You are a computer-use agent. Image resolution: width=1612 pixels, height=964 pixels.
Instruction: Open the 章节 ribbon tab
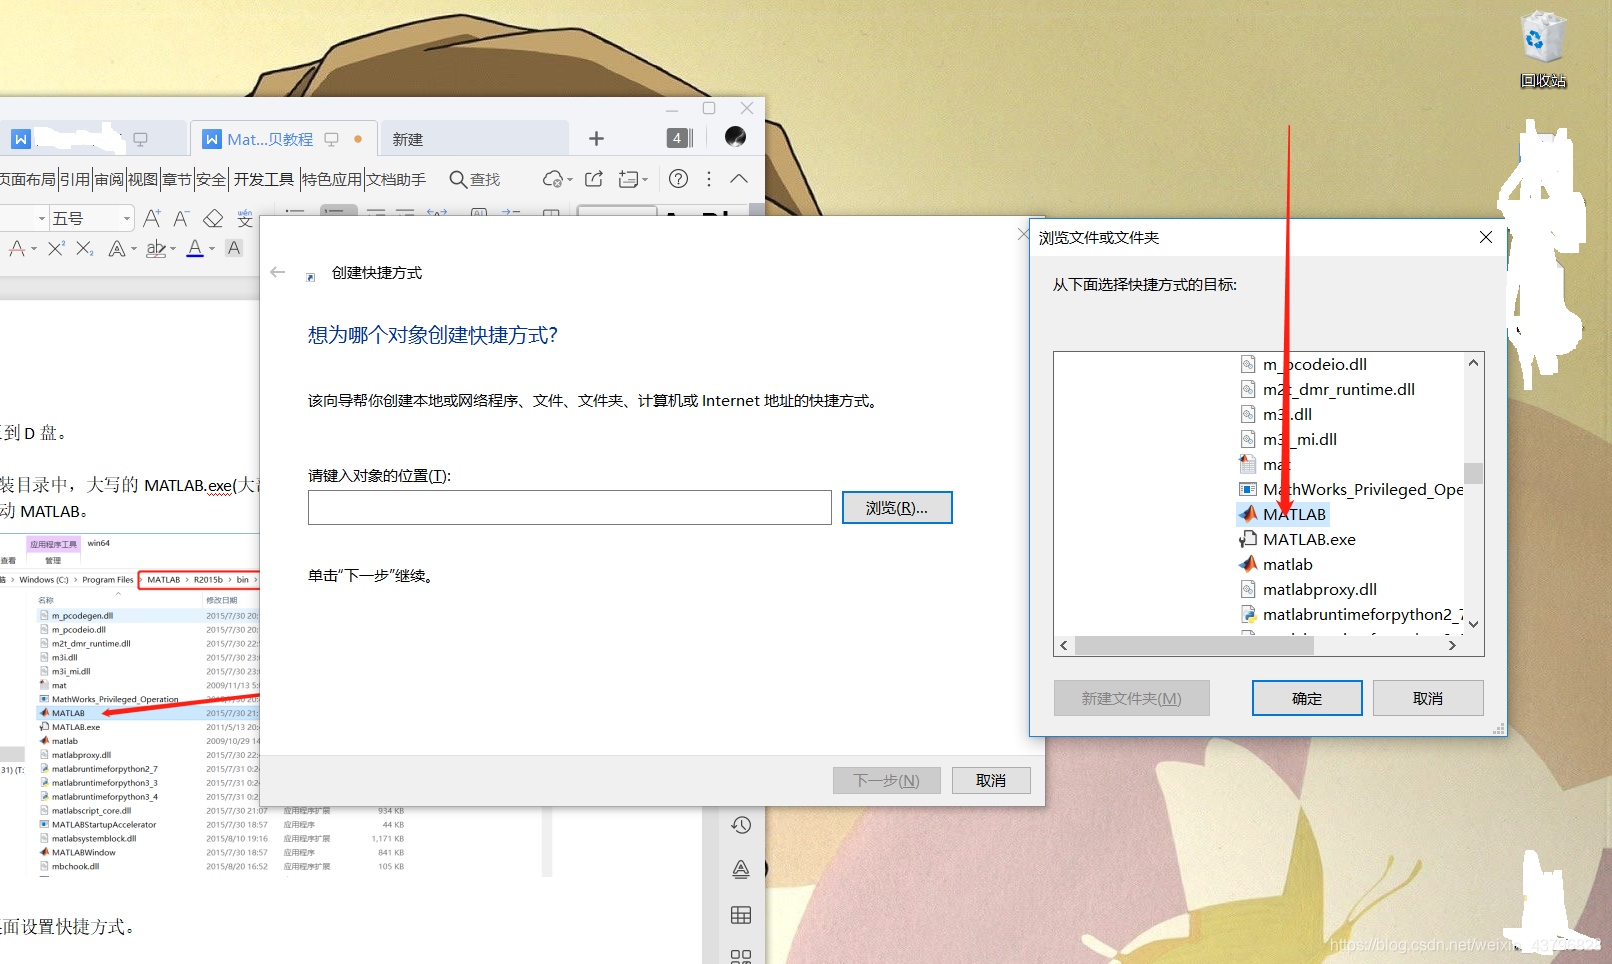(177, 179)
